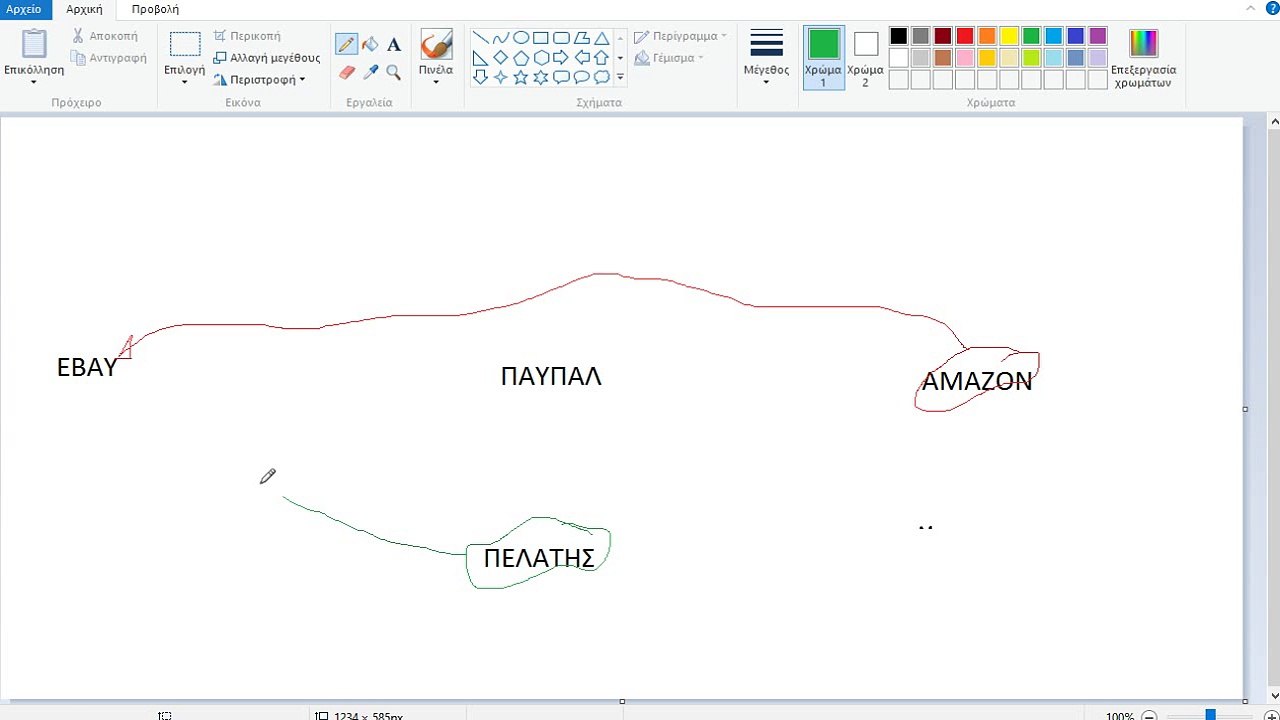
Task: Click the Πινέλα brush icon
Action: click(x=436, y=44)
